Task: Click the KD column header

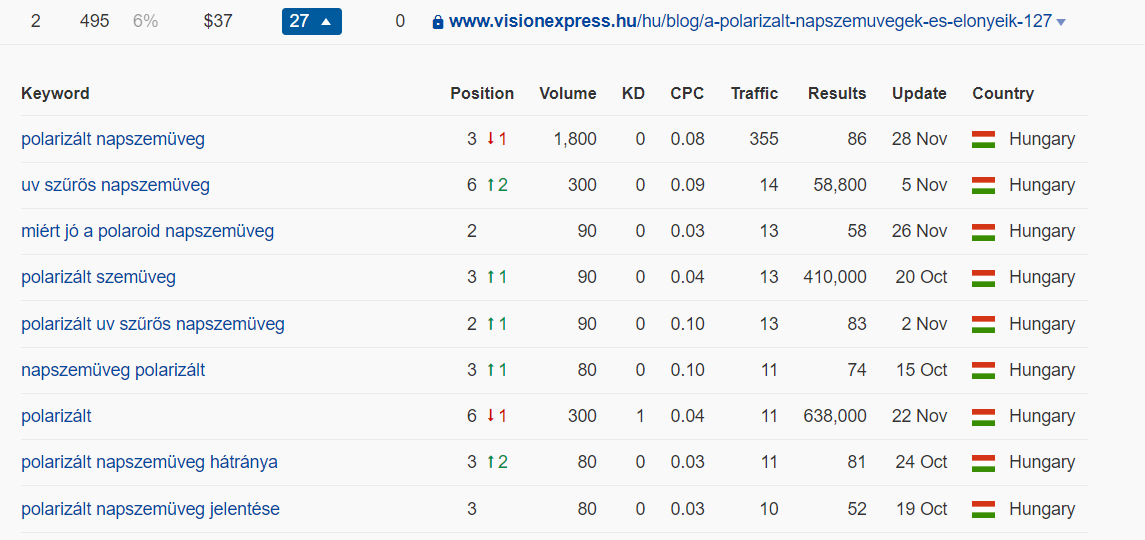Action: click(x=633, y=93)
